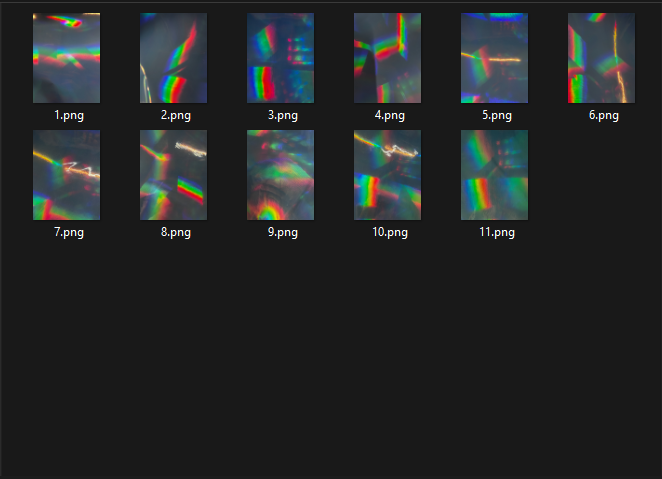
Task: Click the file name label "1.png"
Action: pyautogui.click(x=69, y=115)
